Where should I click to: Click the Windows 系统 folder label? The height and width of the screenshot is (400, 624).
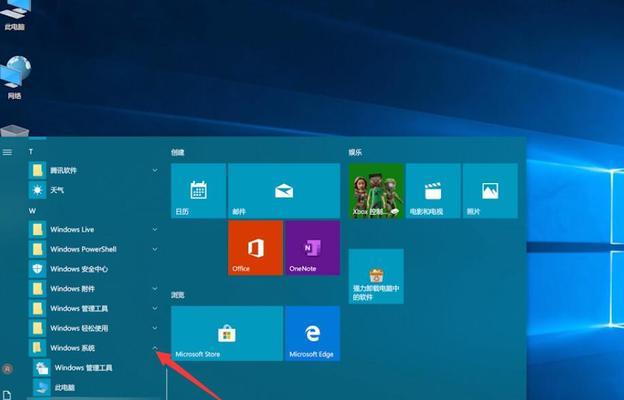pos(72,348)
